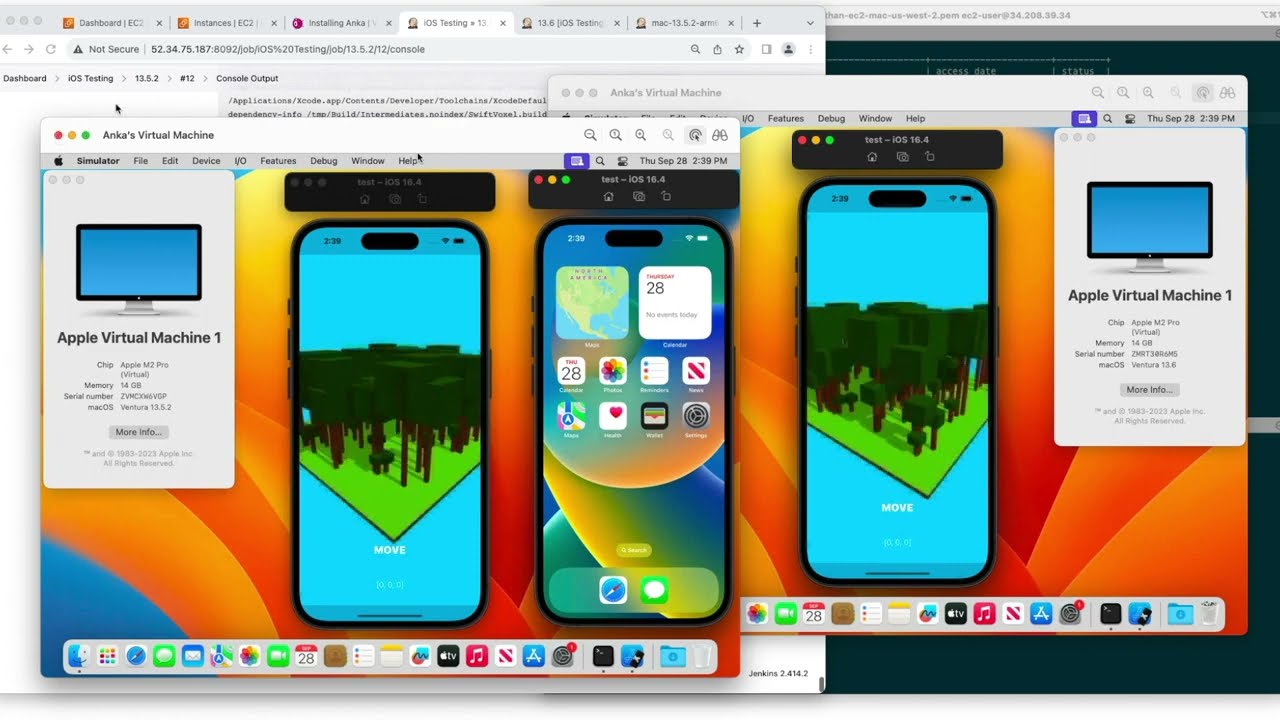
Task: Click #12 build breadcrumb in Jenkins
Action: pos(187,78)
